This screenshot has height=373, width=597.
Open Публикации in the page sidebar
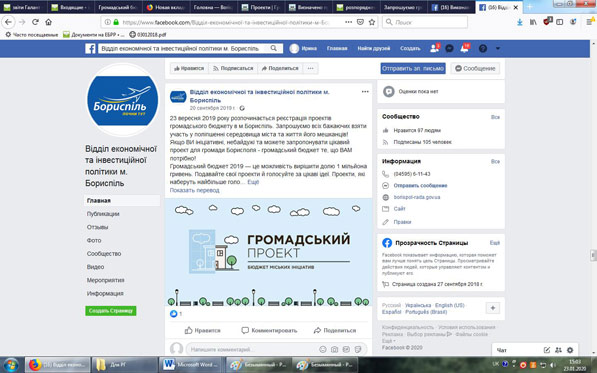[103, 214]
